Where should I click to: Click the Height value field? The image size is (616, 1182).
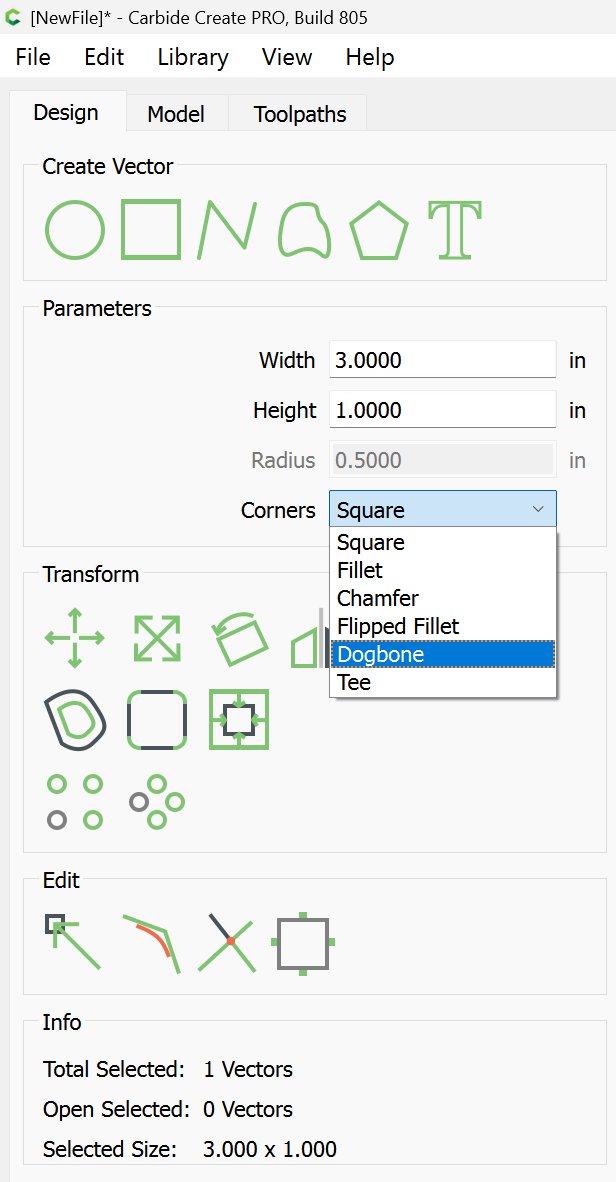click(442, 410)
